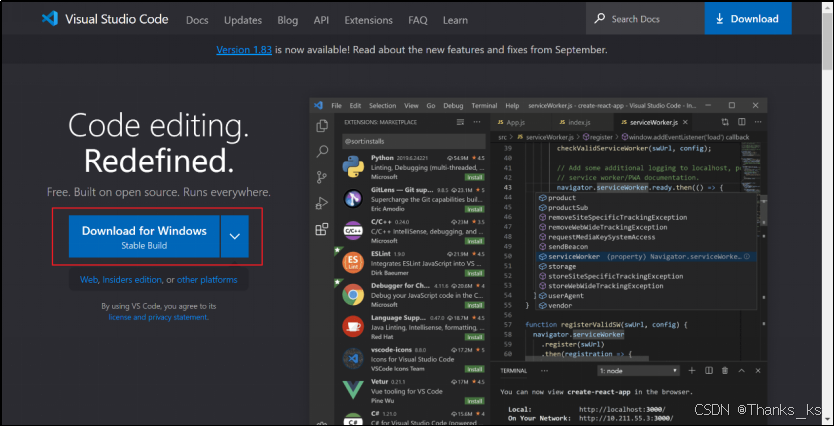Click Install button for GitLens extension in the preview
Image resolution: width=834 pixels, height=426 pixels.
473,209
